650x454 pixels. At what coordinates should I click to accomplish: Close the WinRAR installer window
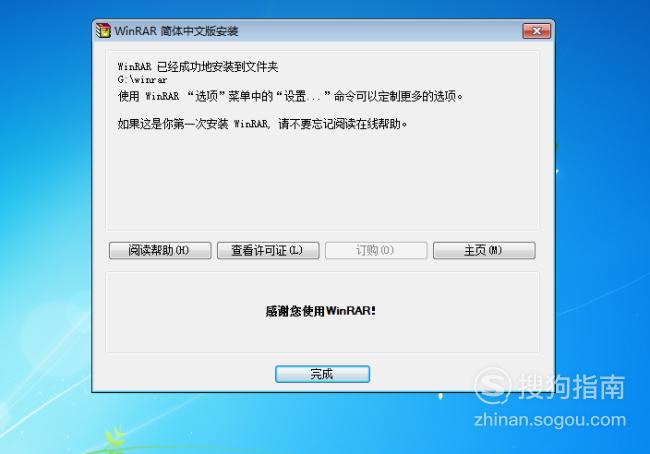click(x=536, y=31)
